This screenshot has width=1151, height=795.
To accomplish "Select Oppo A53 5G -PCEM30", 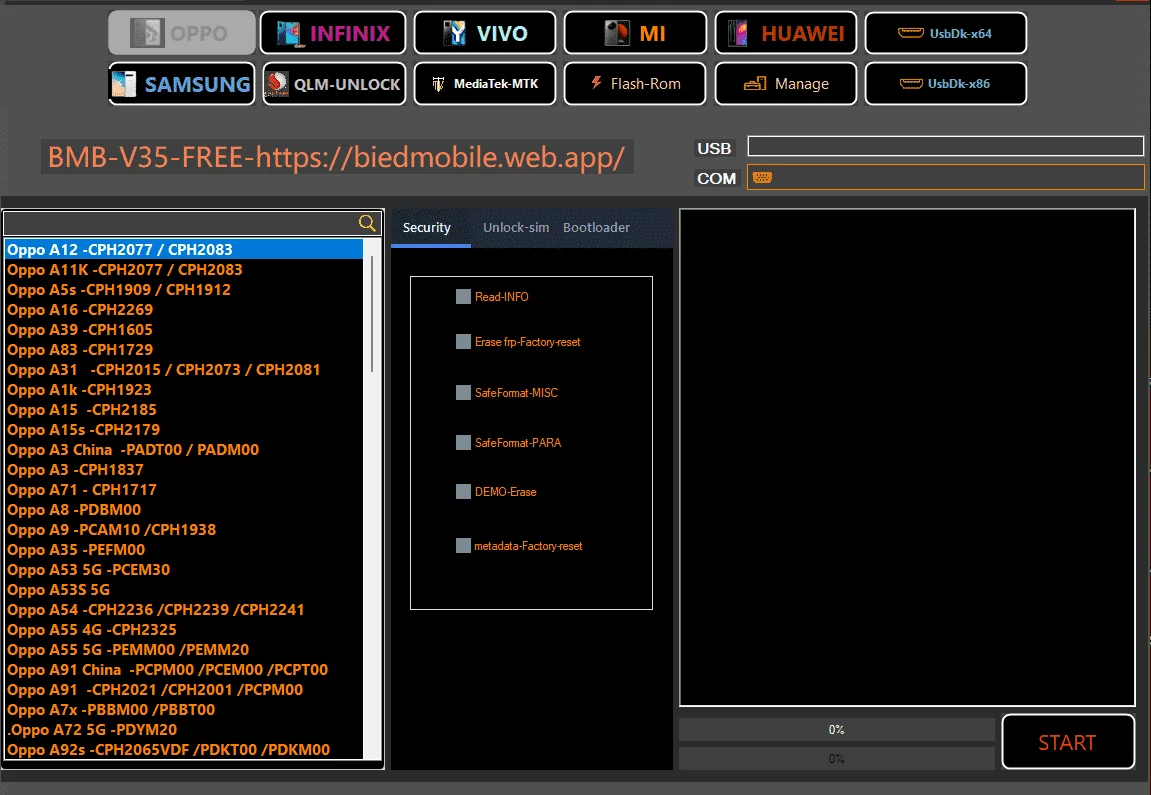I will [x=184, y=570].
